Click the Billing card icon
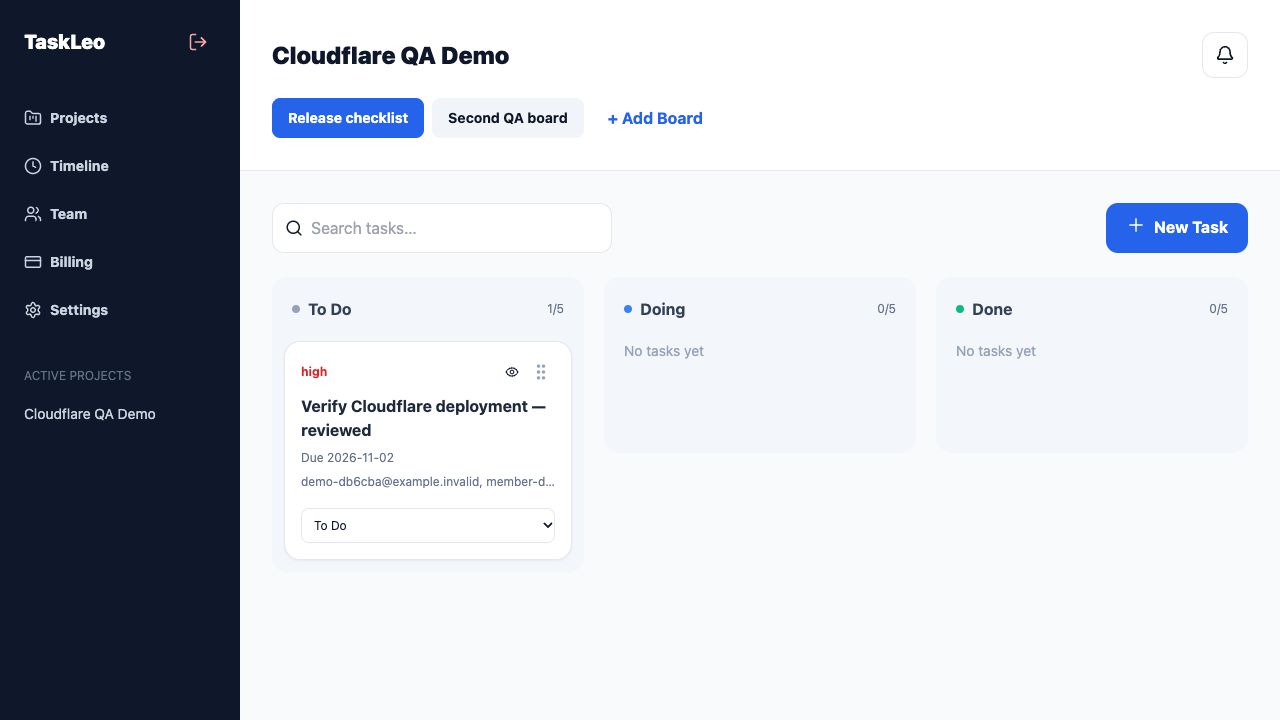This screenshot has height=720, width=1280. point(33,262)
